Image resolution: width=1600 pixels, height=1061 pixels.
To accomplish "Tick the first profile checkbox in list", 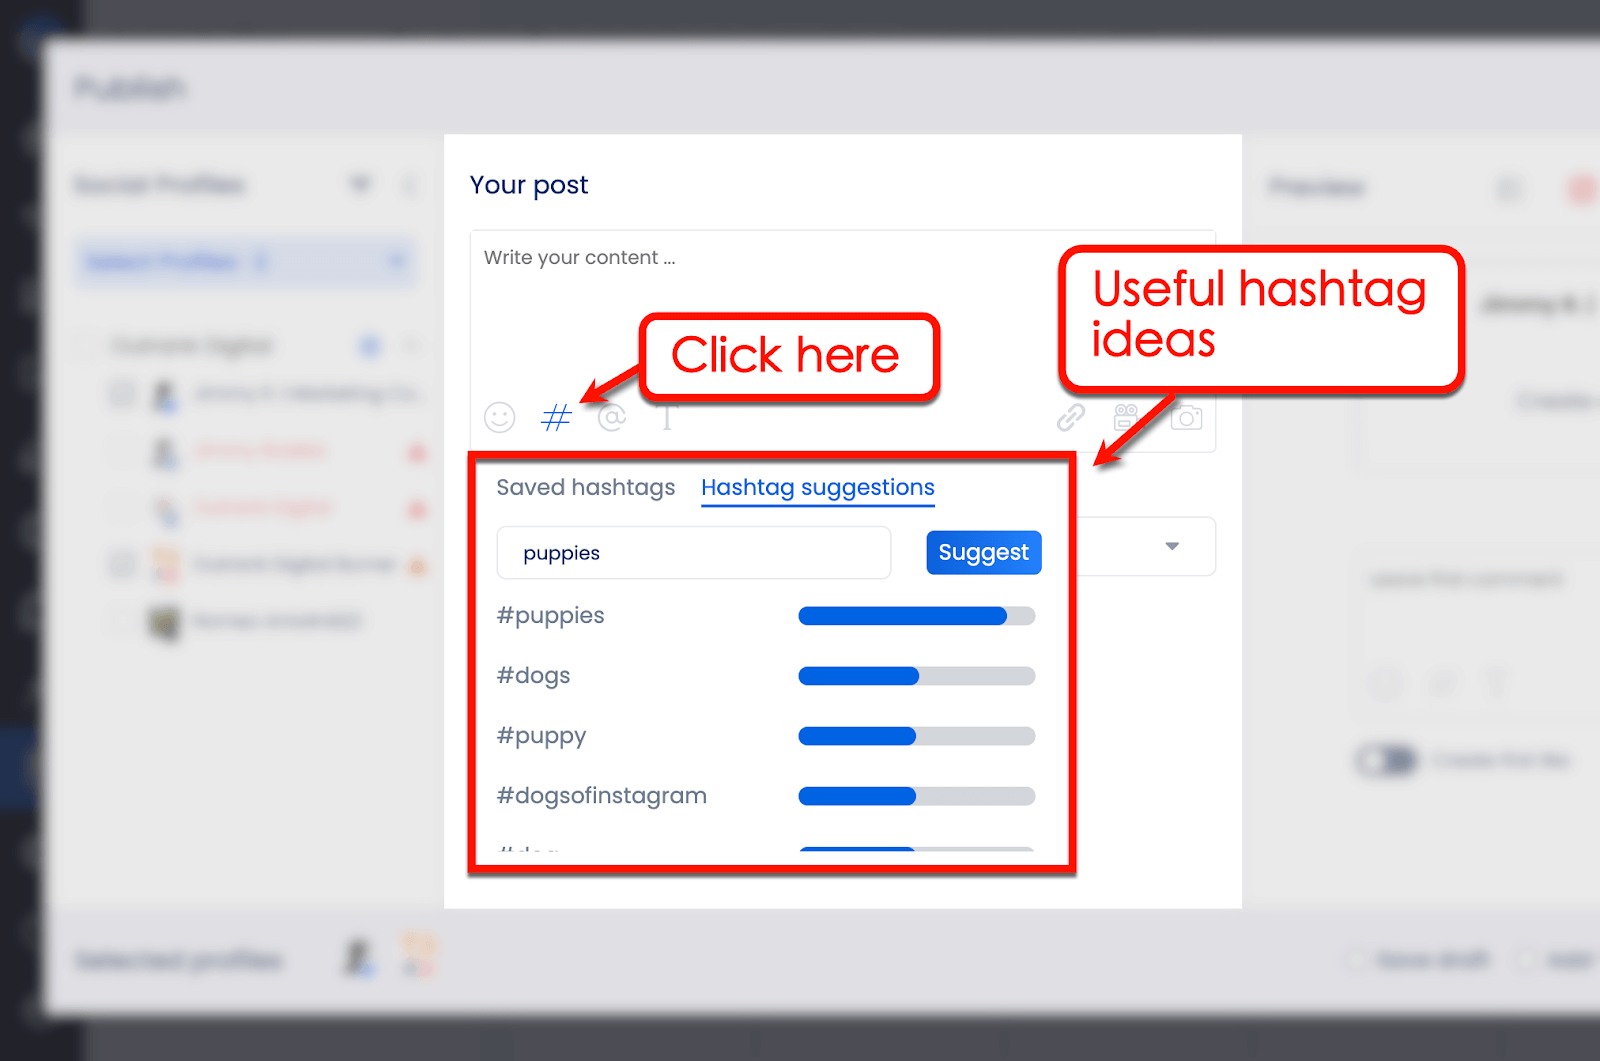I will (122, 393).
